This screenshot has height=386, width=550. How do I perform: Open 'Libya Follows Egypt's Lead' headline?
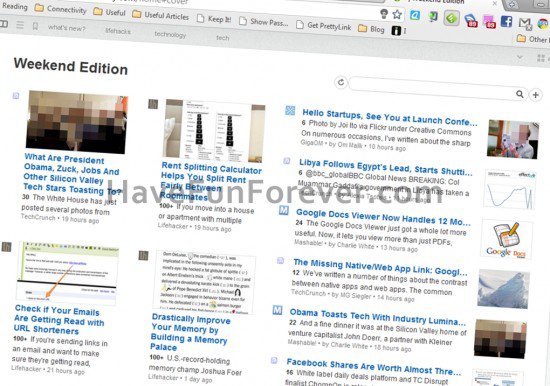tap(385, 167)
